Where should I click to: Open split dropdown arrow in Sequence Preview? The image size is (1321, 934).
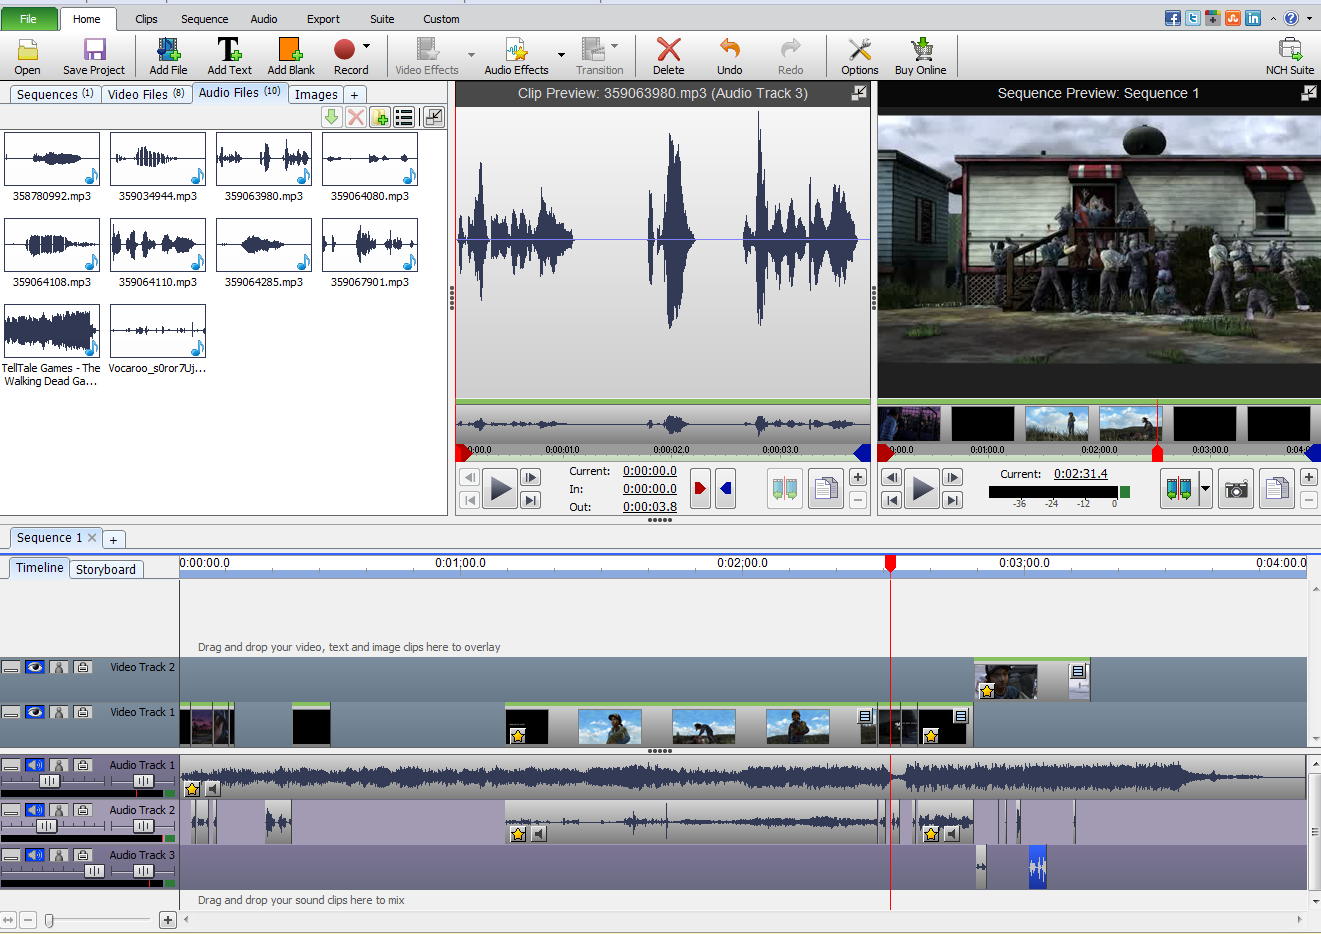point(1205,489)
